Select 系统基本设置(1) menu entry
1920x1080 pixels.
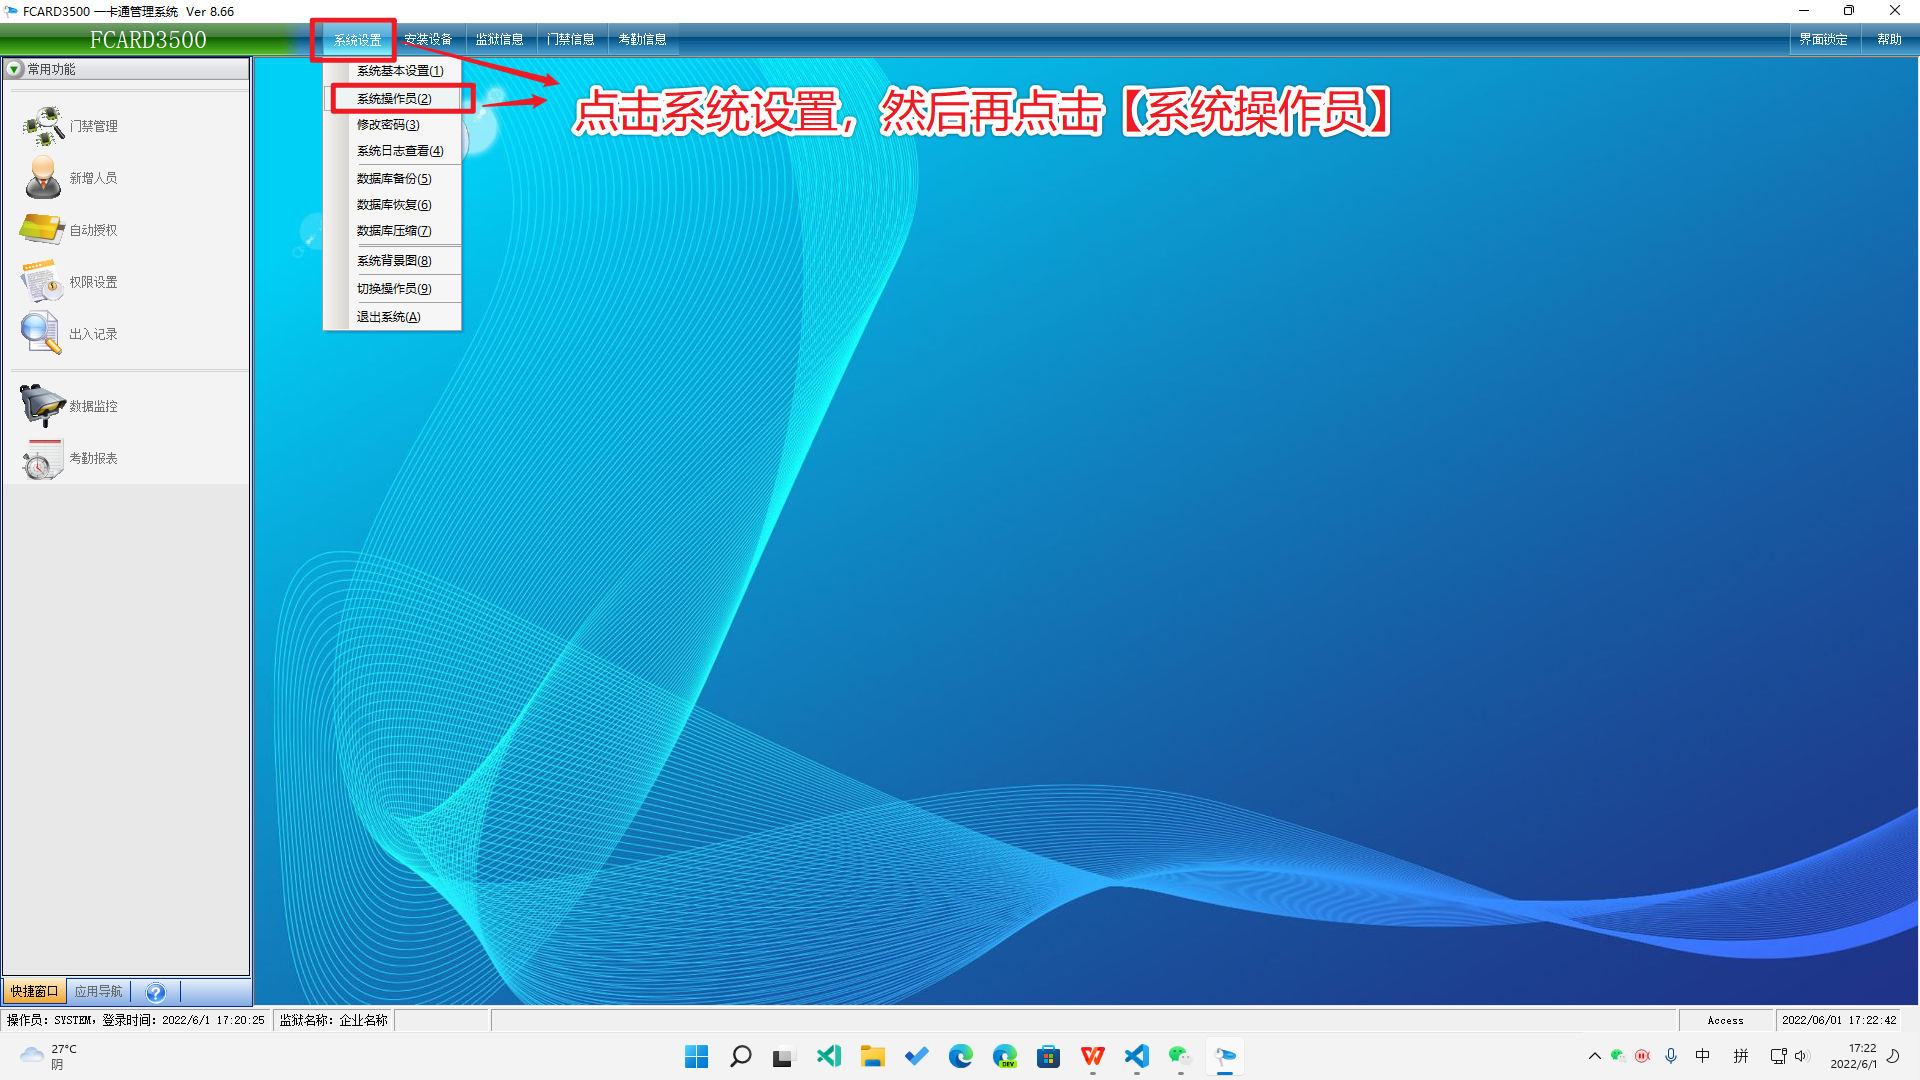(x=400, y=71)
